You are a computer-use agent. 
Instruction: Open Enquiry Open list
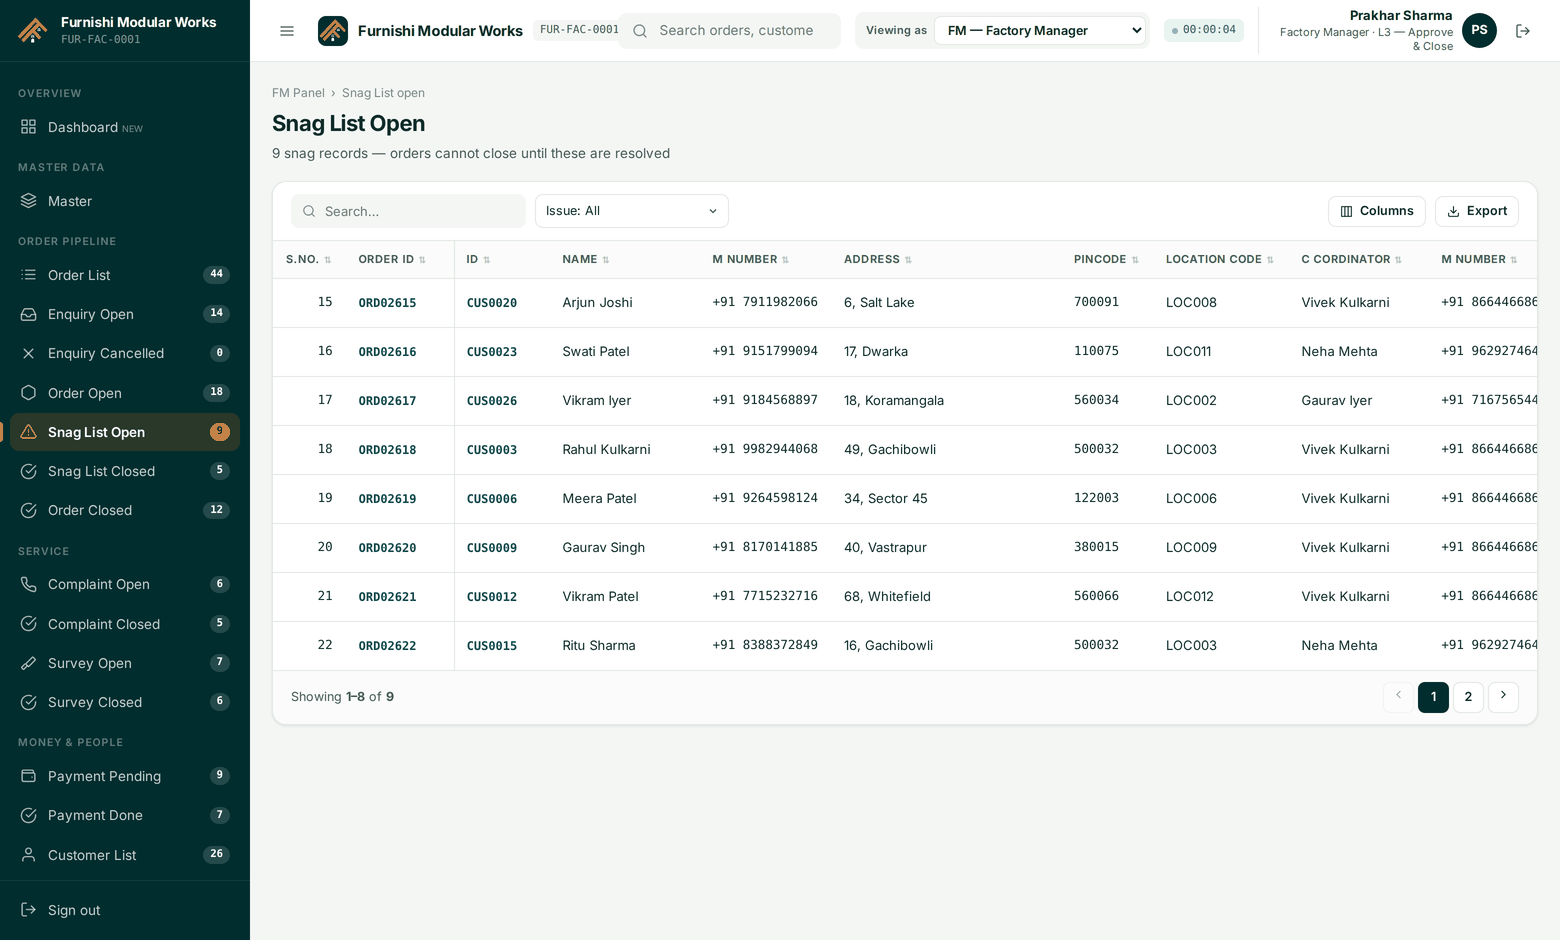click(x=125, y=314)
